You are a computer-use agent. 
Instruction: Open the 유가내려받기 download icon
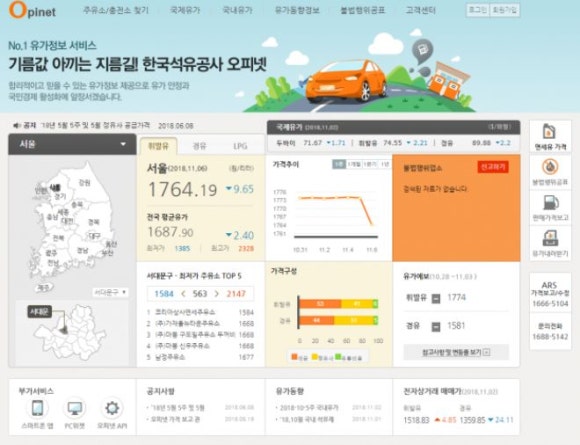coord(550,238)
